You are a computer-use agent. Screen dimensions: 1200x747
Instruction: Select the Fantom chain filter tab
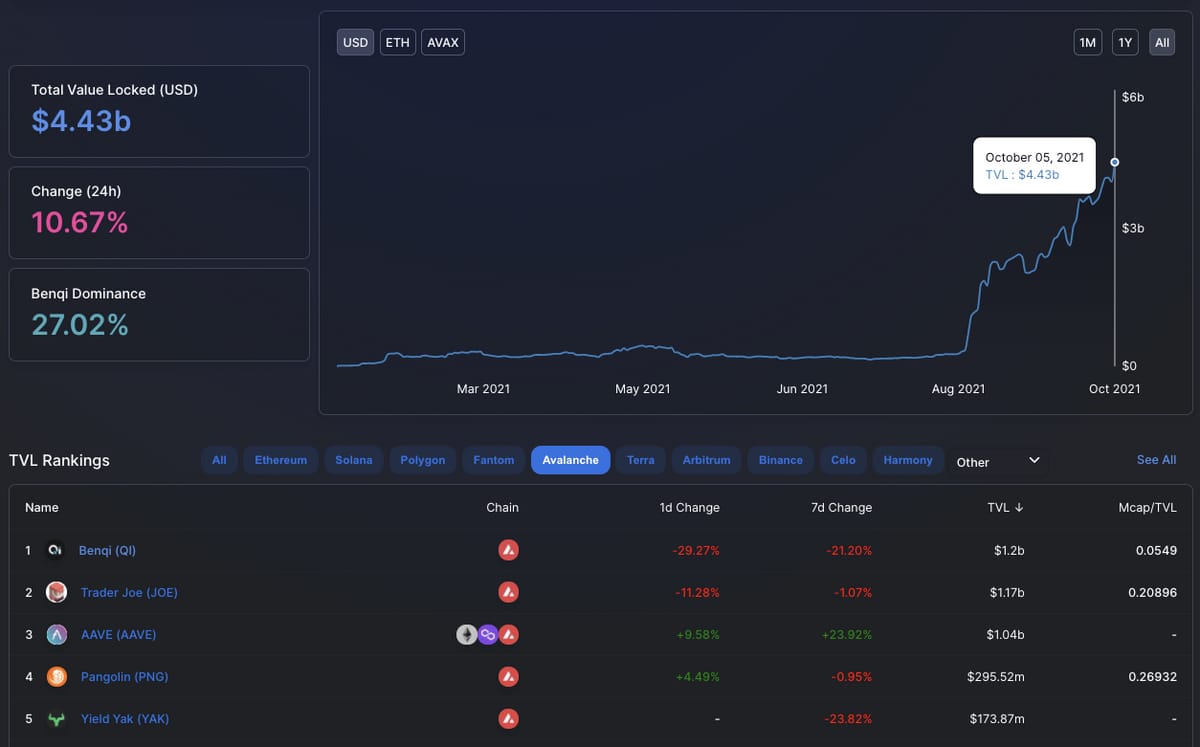coord(494,460)
